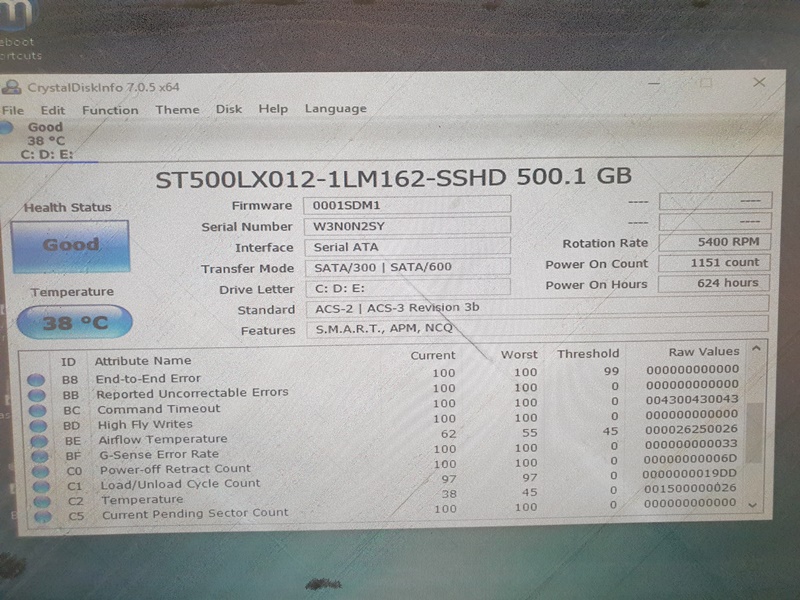Viewport: 800px width, 600px height.
Task: Minimize the CrystalDiskInfo window
Action: coord(655,83)
